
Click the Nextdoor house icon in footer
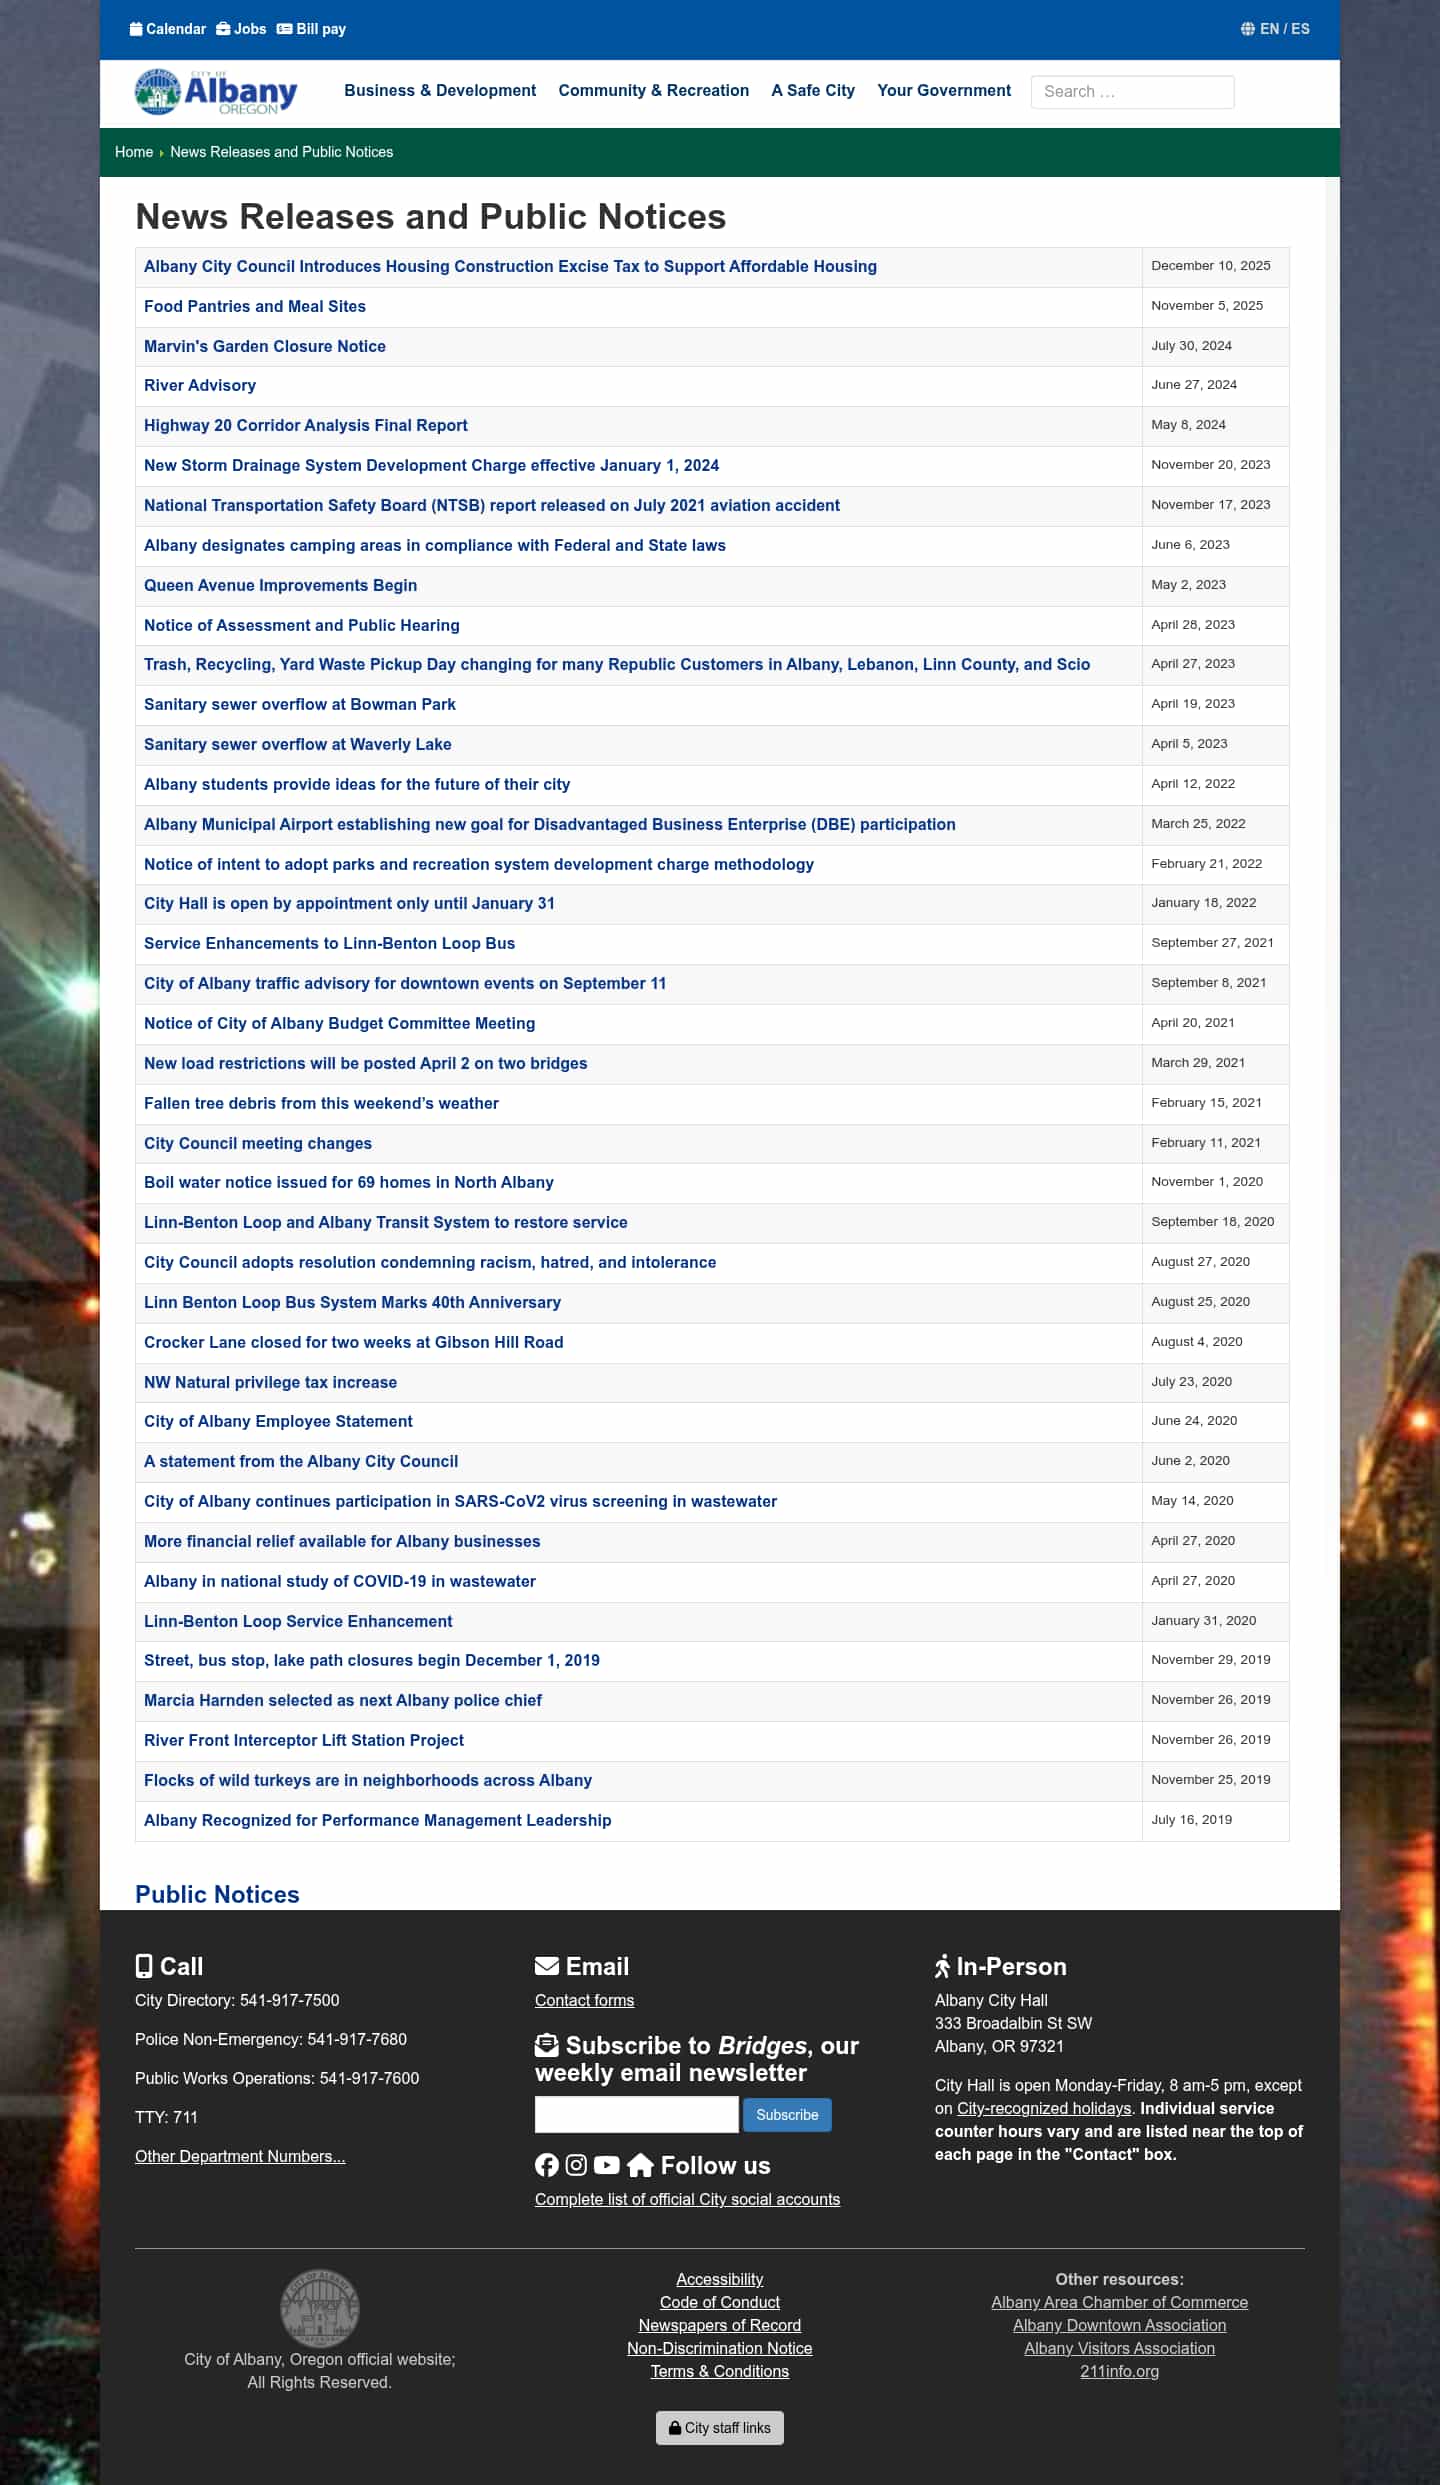point(641,2165)
